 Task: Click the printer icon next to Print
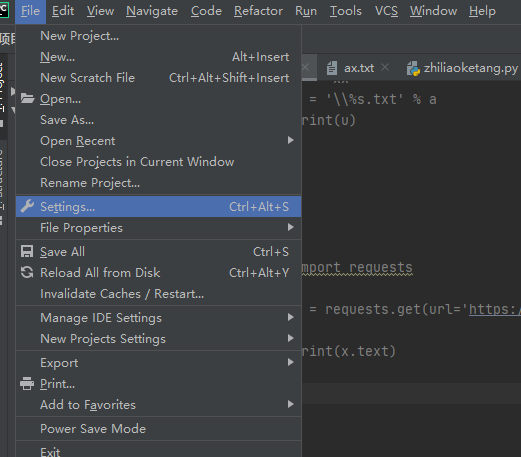pos(27,384)
